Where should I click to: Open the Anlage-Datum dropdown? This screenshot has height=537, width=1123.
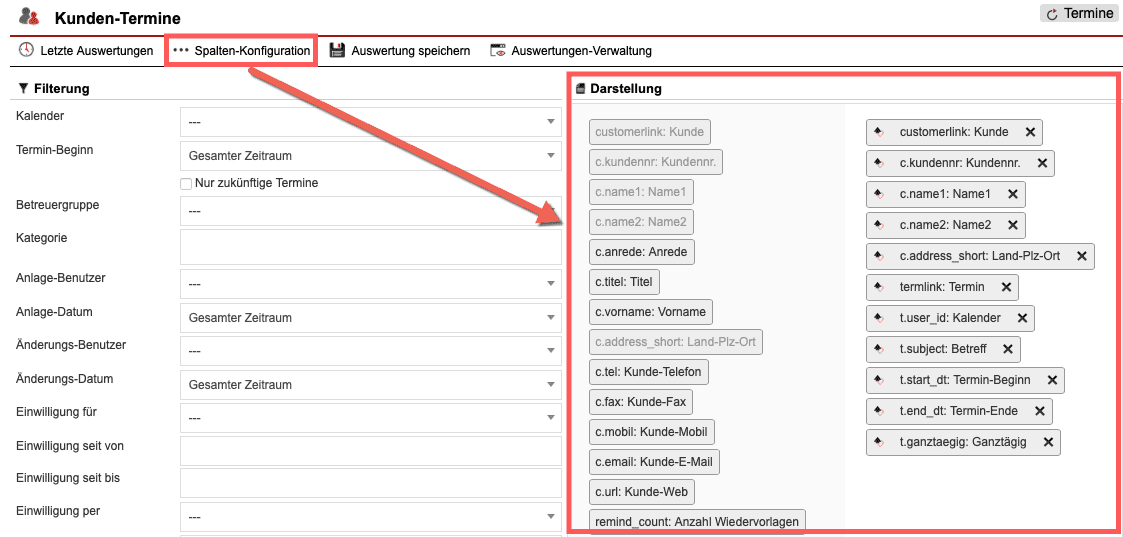click(x=370, y=318)
